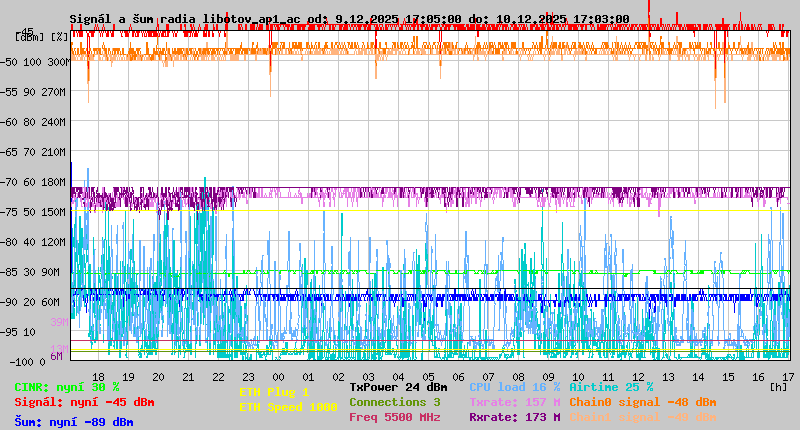Click the hour tick label '22'
Screen dimensions: 800x430
218,377
